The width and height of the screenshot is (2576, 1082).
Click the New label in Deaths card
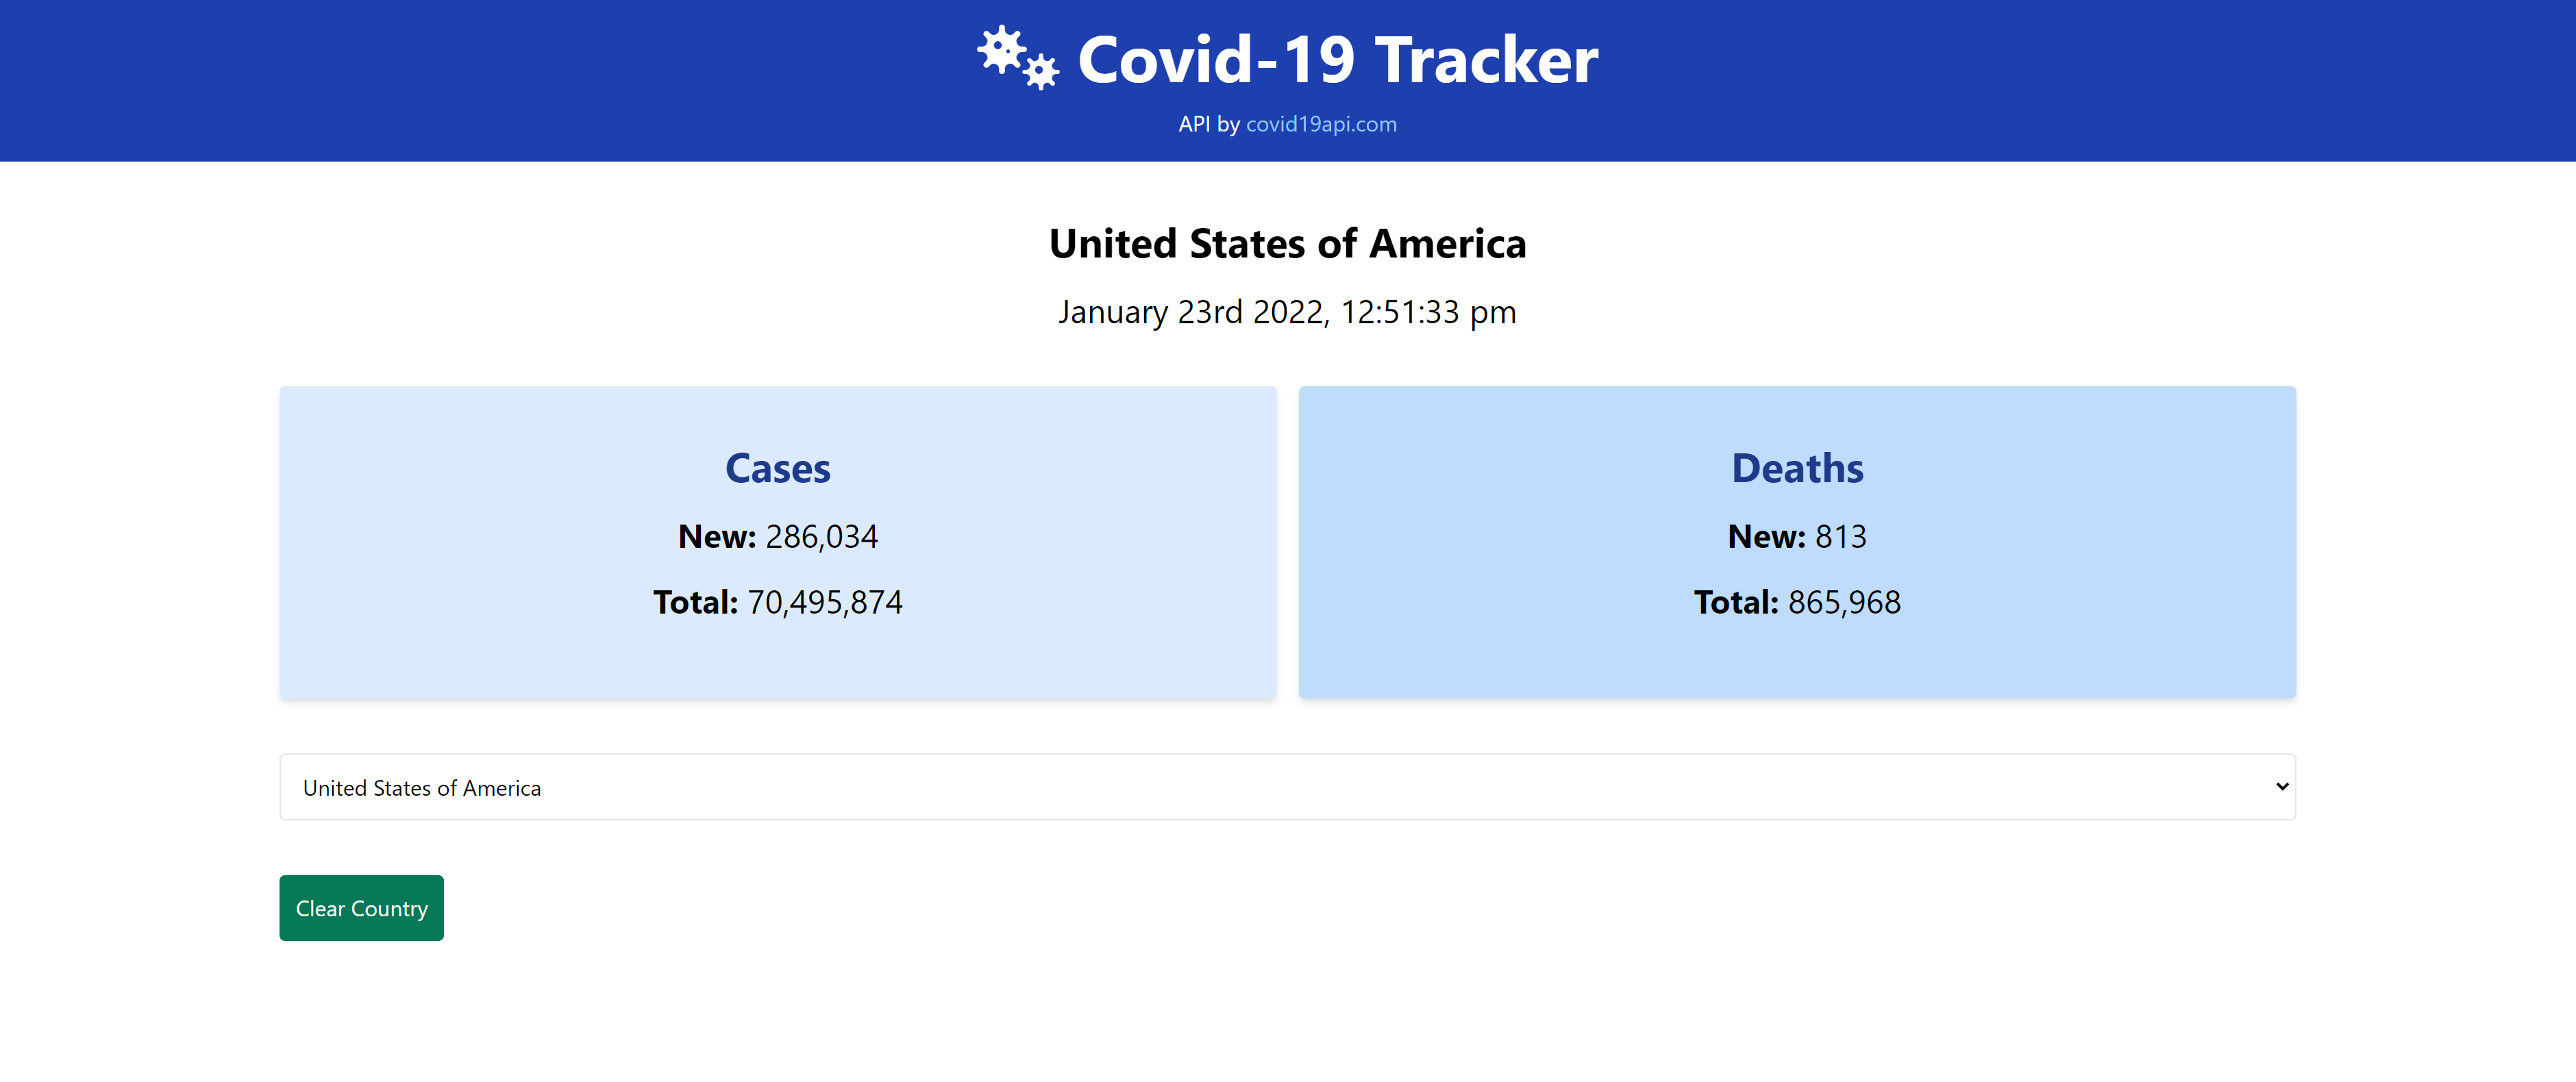pyautogui.click(x=1766, y=537)
